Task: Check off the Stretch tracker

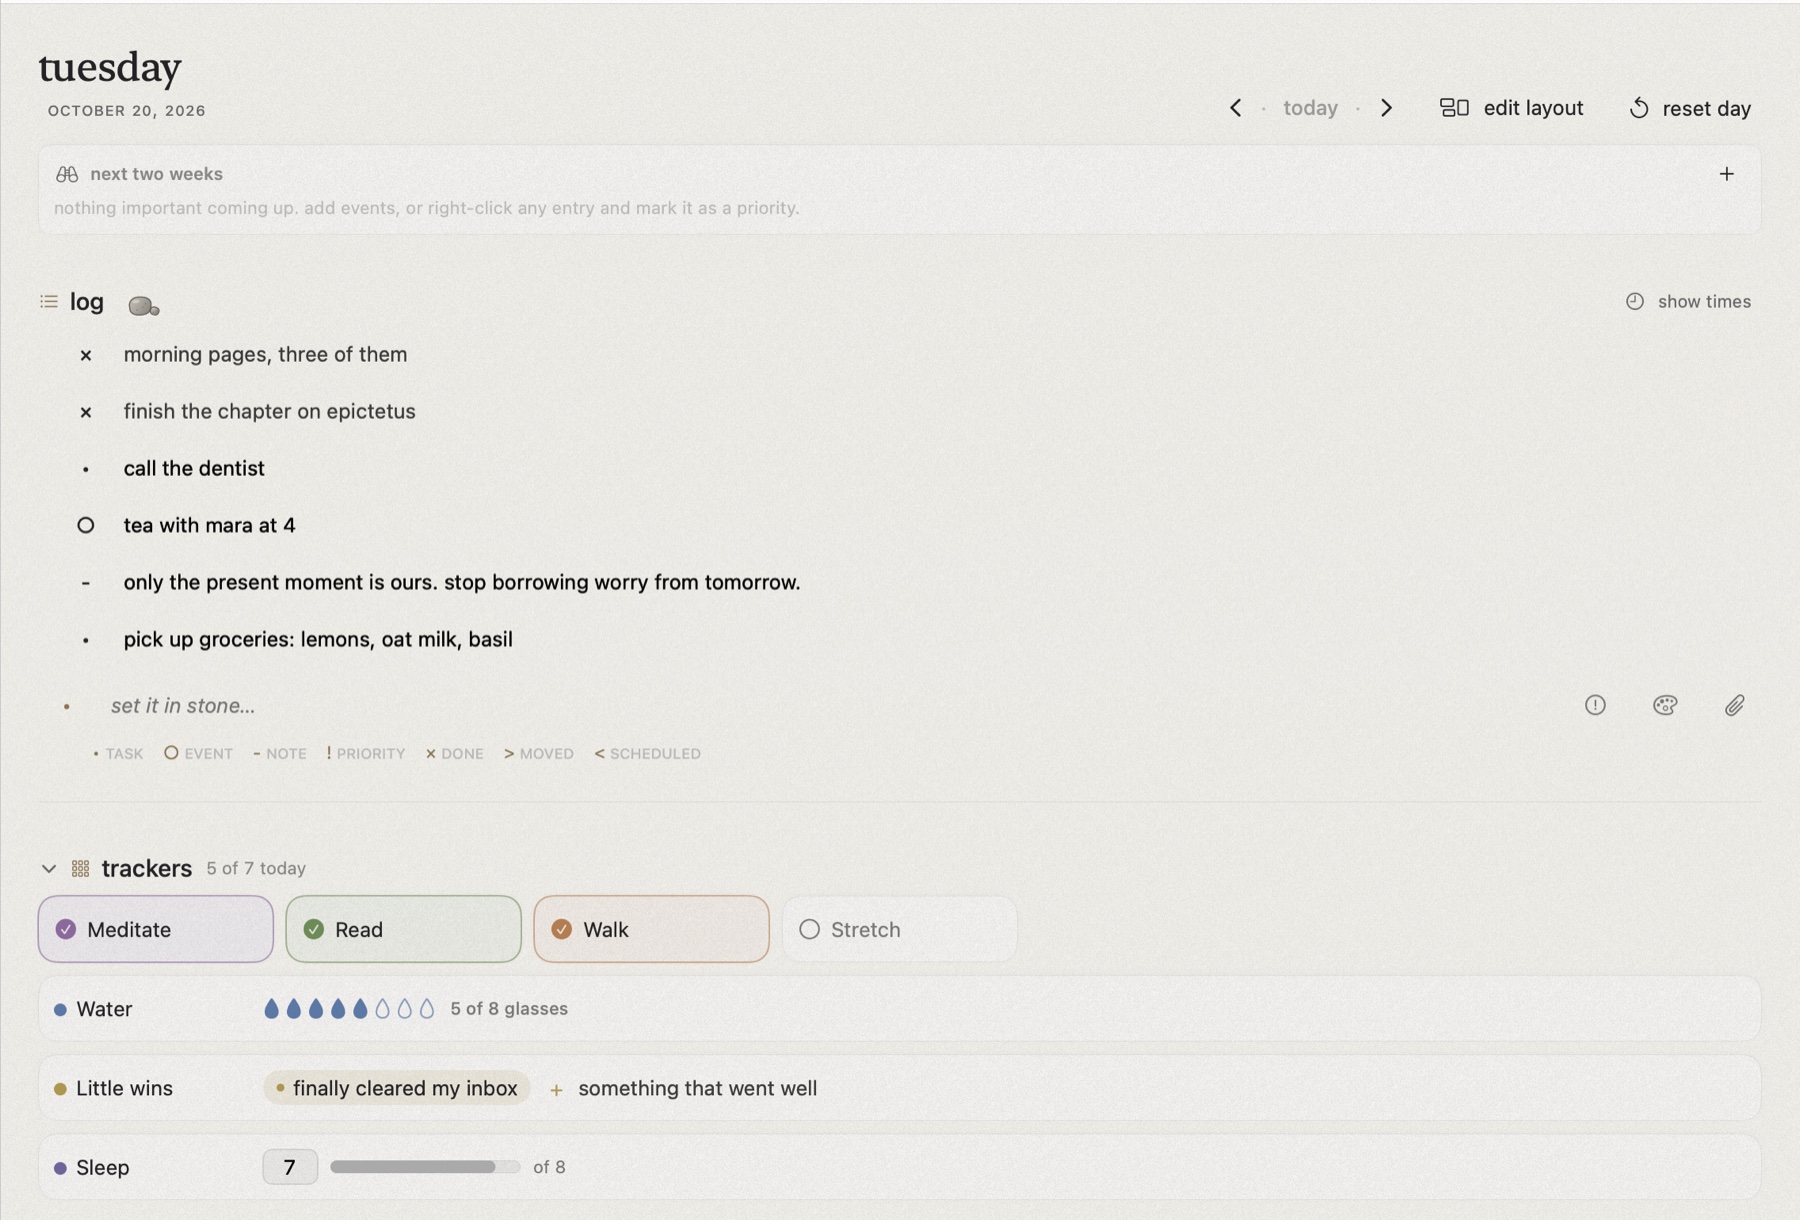Action: coord(900,929)
